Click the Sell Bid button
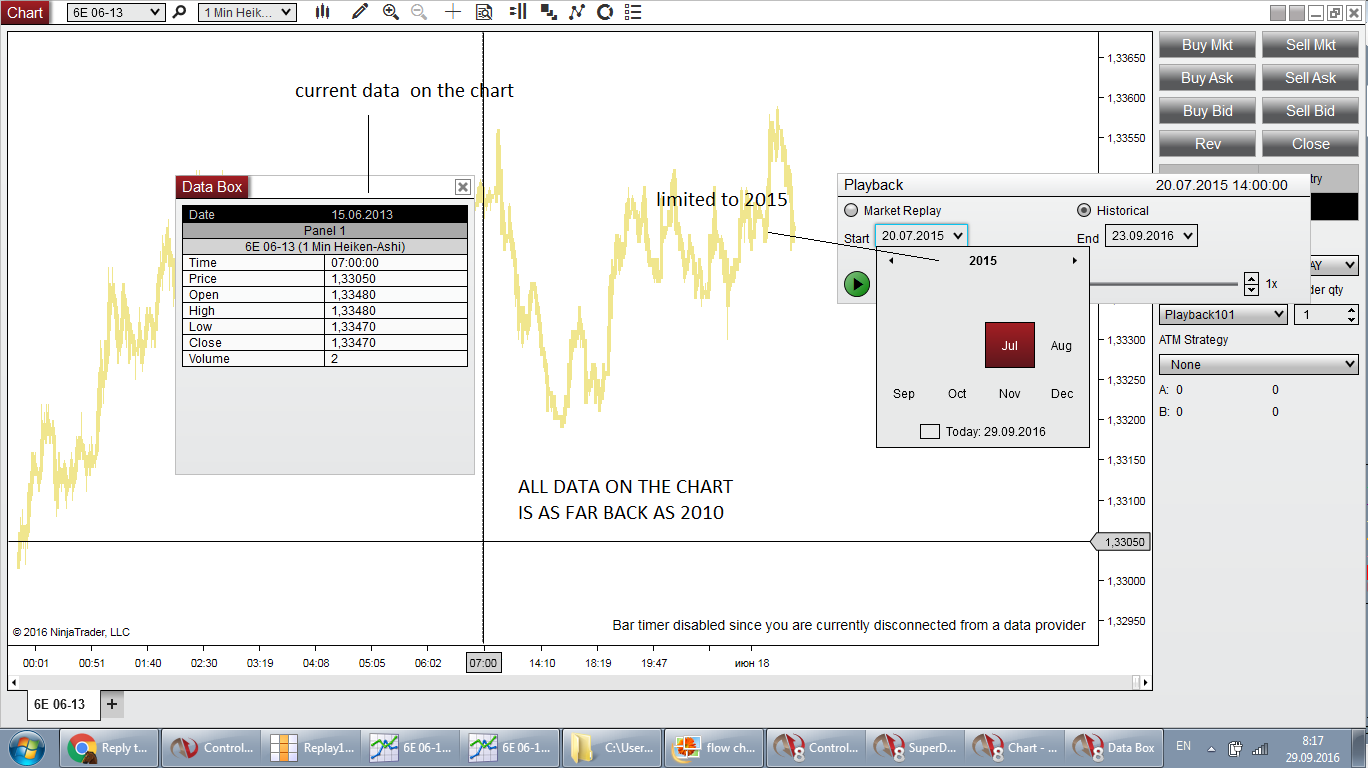This screenshot has height=770, width=1368. point(1310,111)
